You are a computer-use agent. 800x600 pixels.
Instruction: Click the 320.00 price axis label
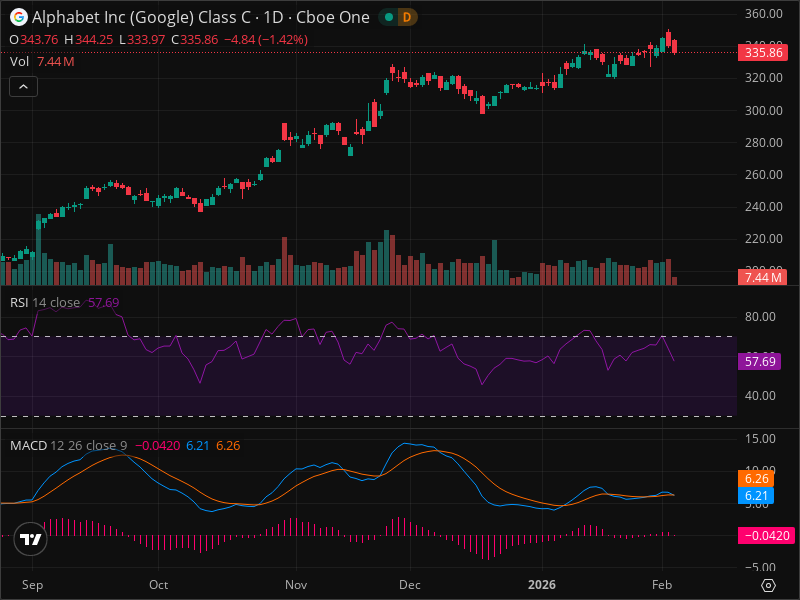[x=764, y=78]
